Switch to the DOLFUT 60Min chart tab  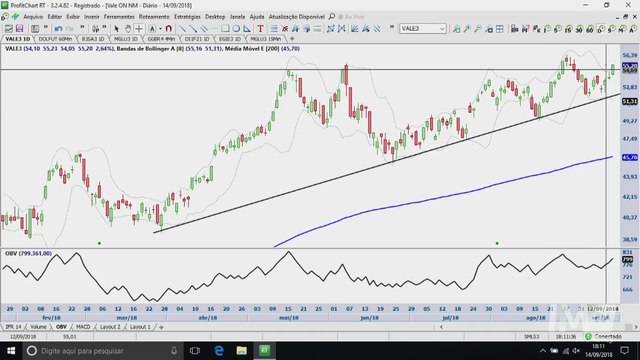[x=55, y=39]
